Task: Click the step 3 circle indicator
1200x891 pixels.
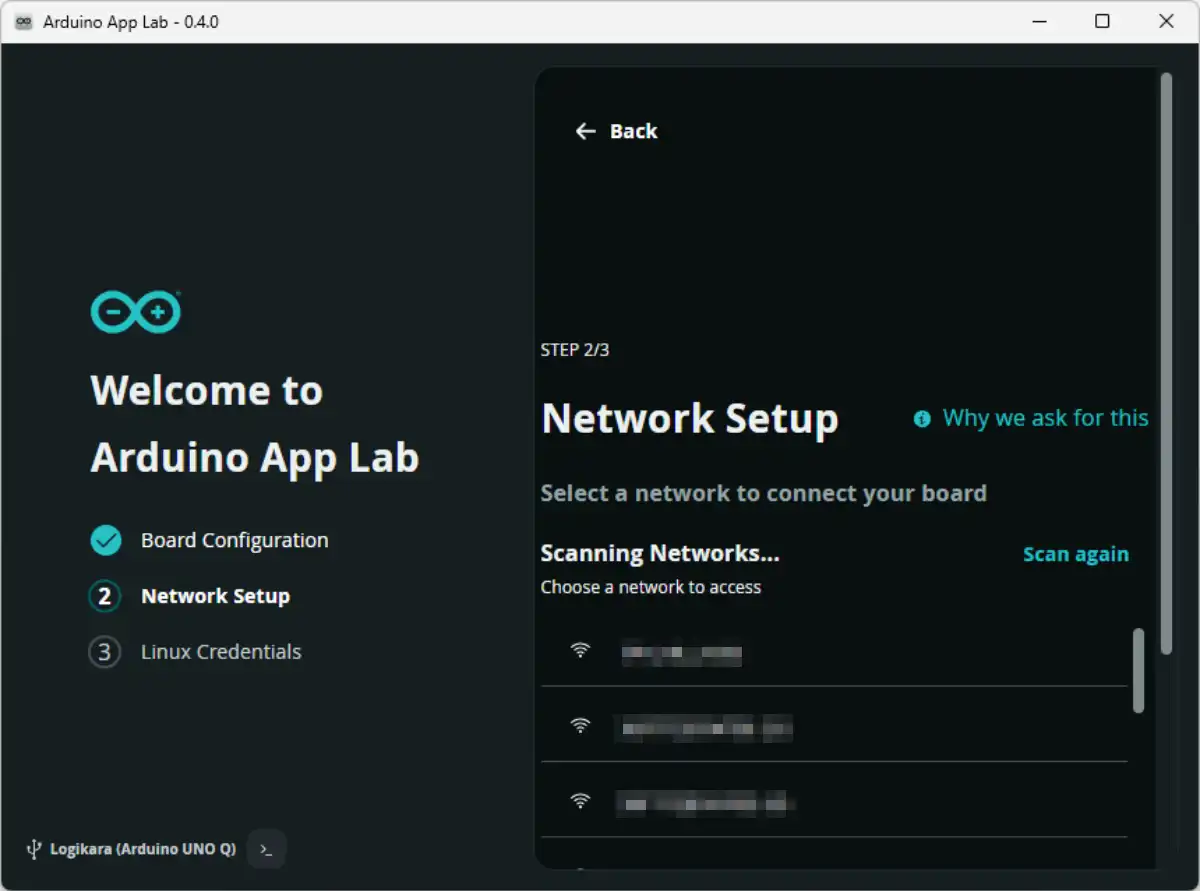Action: point(105,652)
